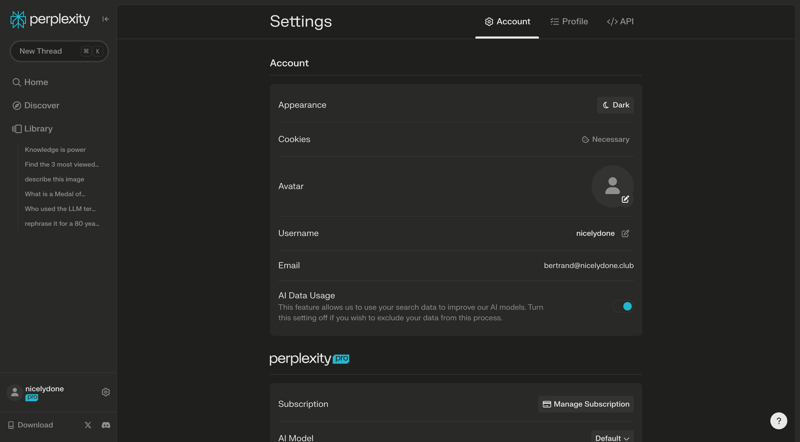Go to Home in sidebar
The height and width of the screenshot is (442, 800).
[30, 82]
